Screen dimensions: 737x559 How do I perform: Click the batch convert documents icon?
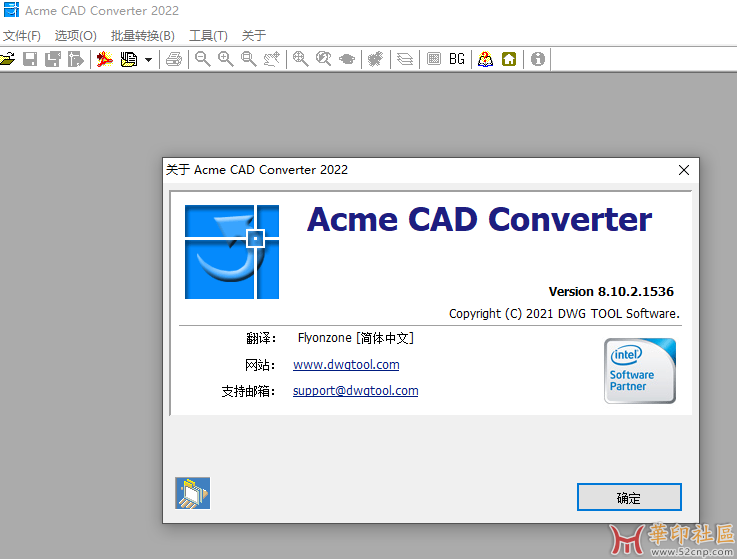click(129, 59)
